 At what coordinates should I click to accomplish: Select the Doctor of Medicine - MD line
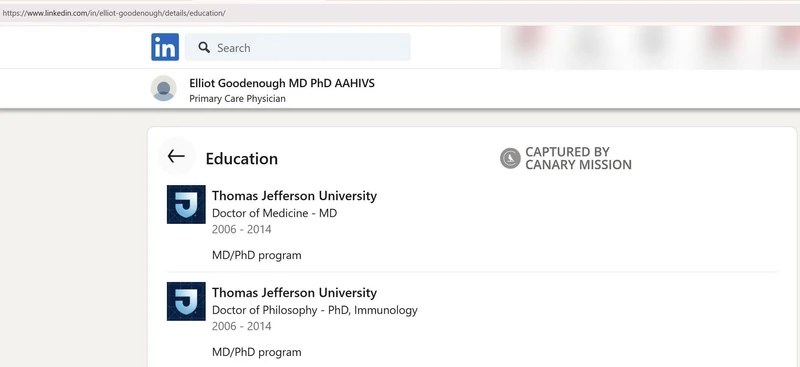coord(274,213)
